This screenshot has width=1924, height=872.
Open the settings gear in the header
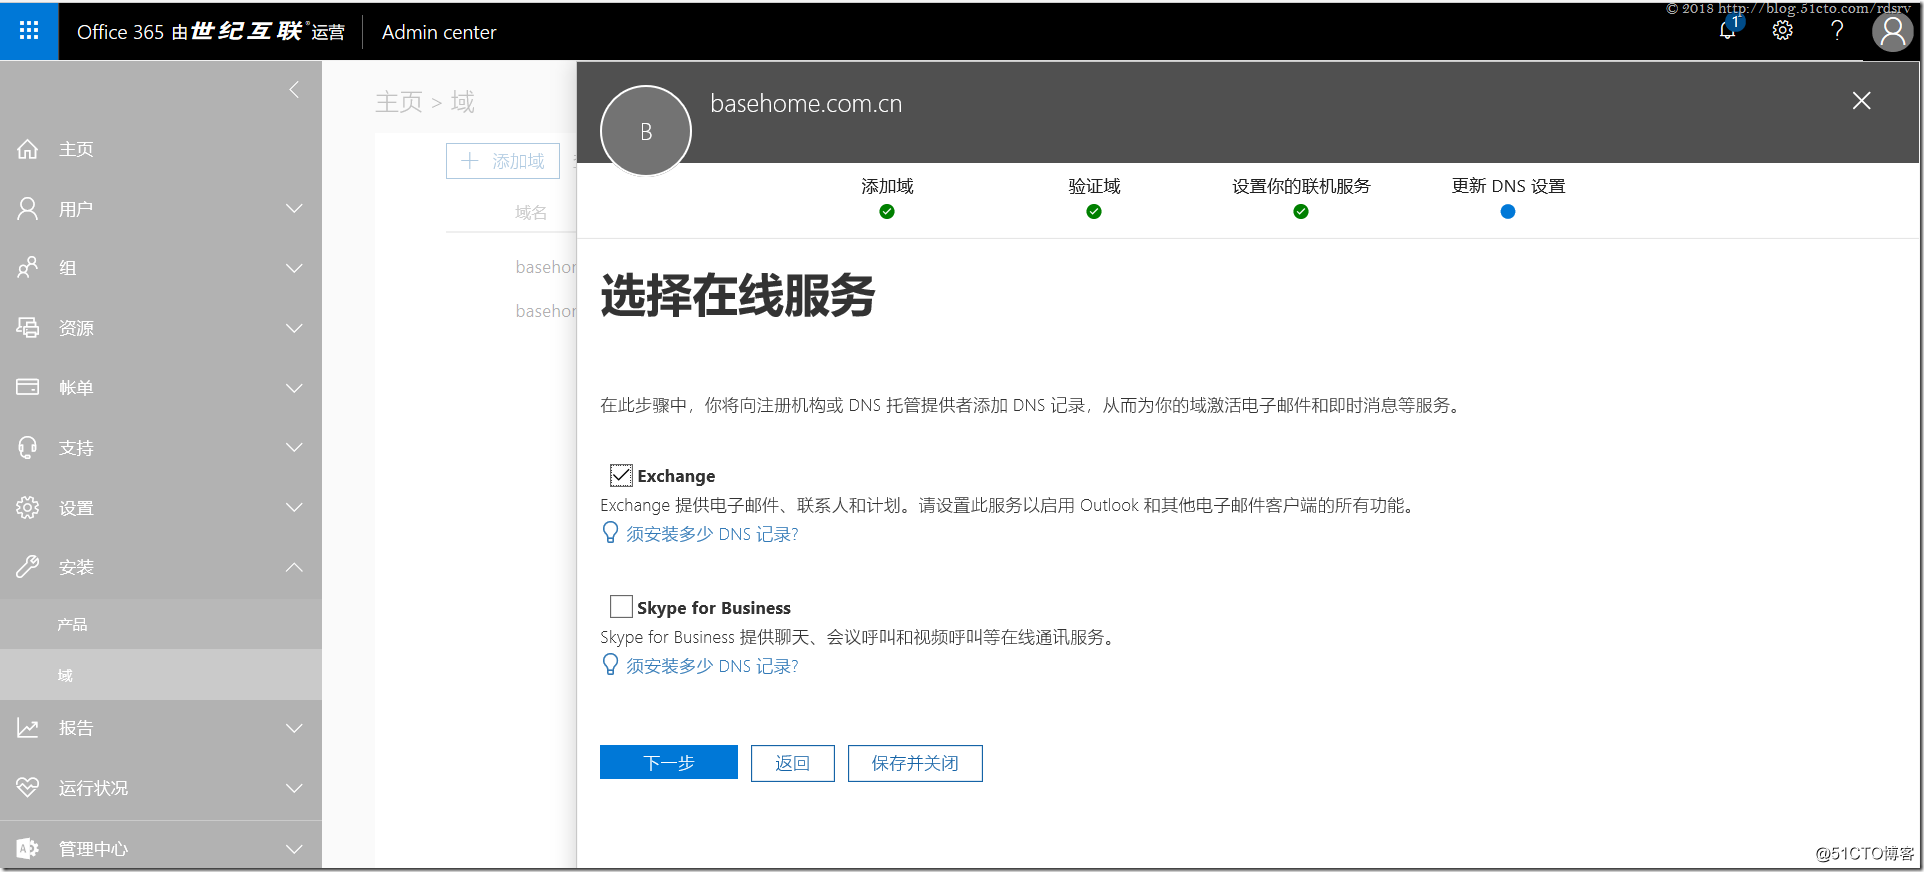click(x=1783, y=31)
